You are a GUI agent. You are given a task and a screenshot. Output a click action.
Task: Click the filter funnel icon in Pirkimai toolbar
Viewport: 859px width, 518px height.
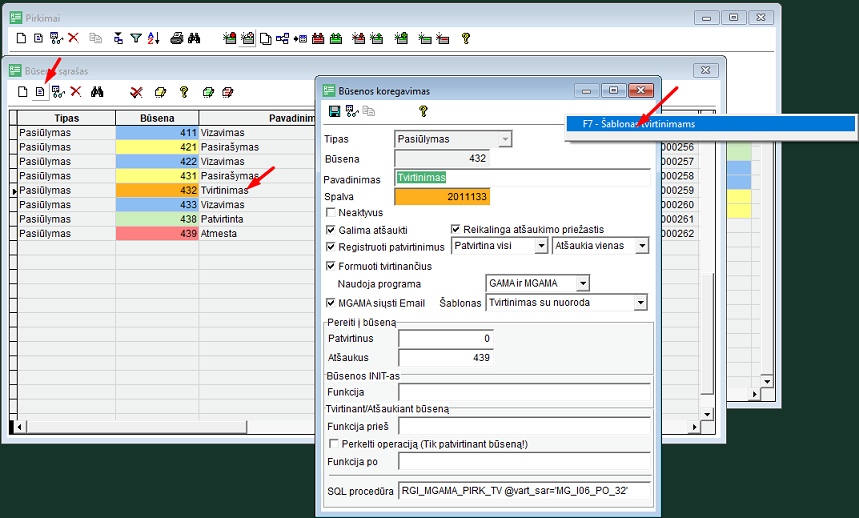click(x=135, y=39)
